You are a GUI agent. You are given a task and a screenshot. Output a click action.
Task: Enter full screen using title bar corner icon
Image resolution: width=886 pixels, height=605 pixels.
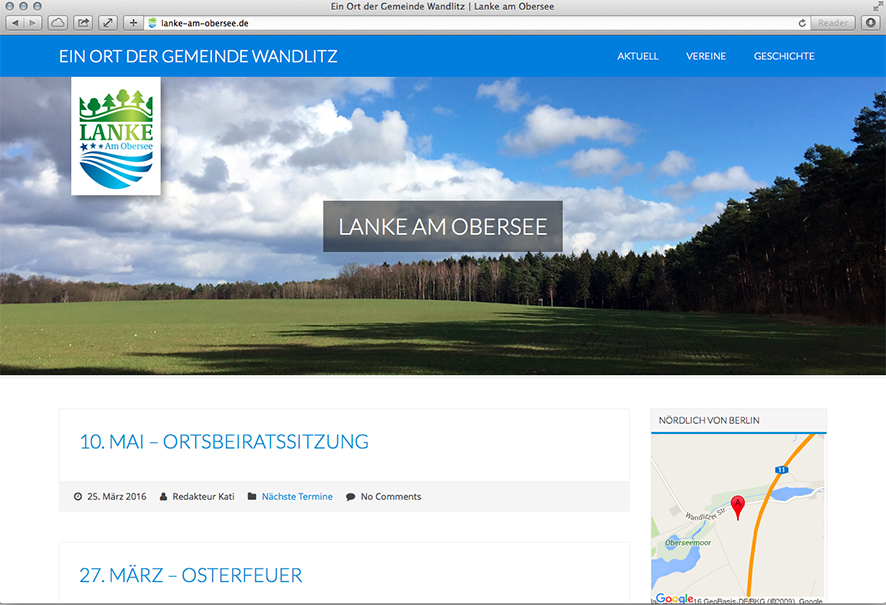[x=877, y=7]
